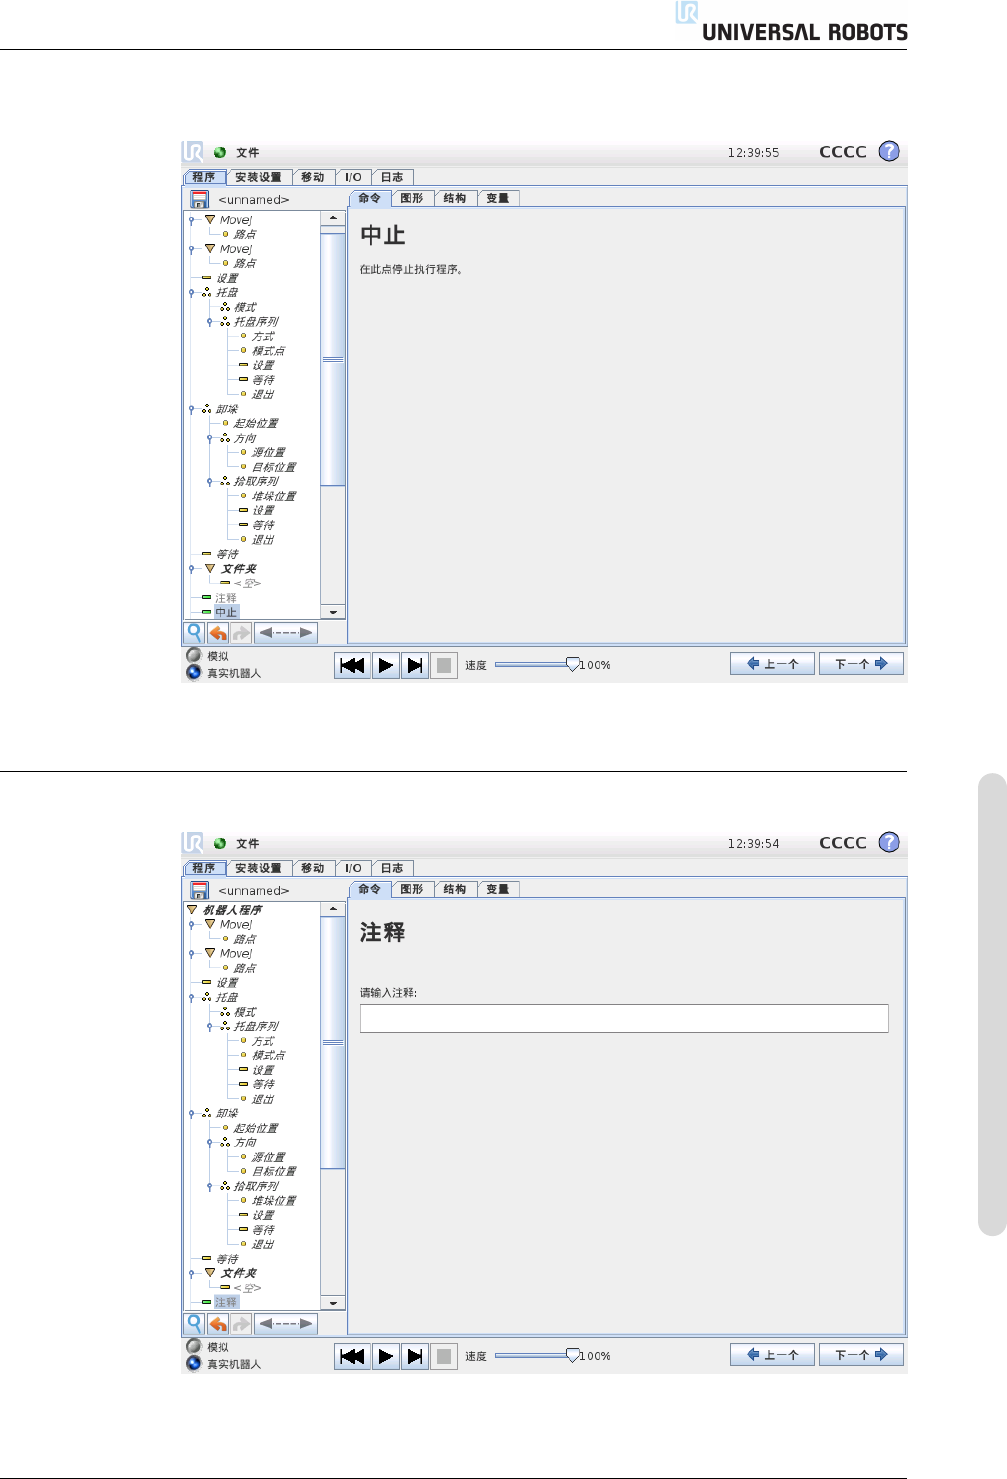1007x1479 pixels.
Task: Click 上一个 button in upper screenshot
Action: click(x=772, y=664)
